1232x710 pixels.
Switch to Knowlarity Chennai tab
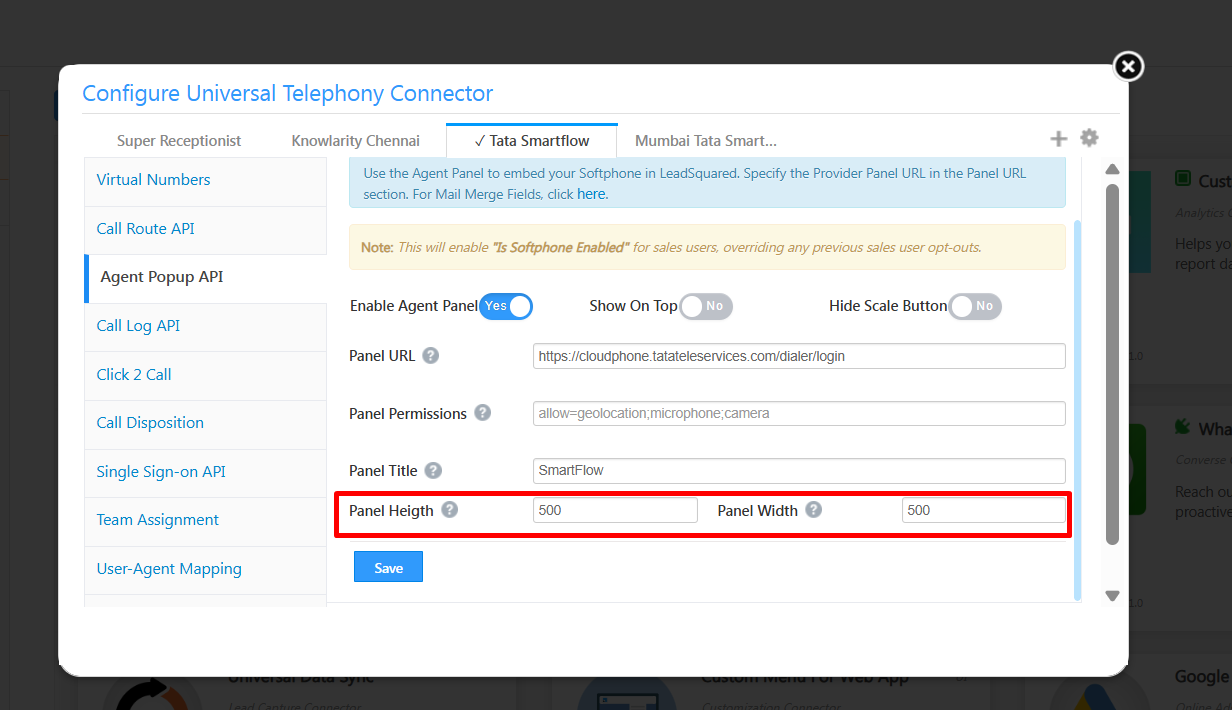pos(356,141)
